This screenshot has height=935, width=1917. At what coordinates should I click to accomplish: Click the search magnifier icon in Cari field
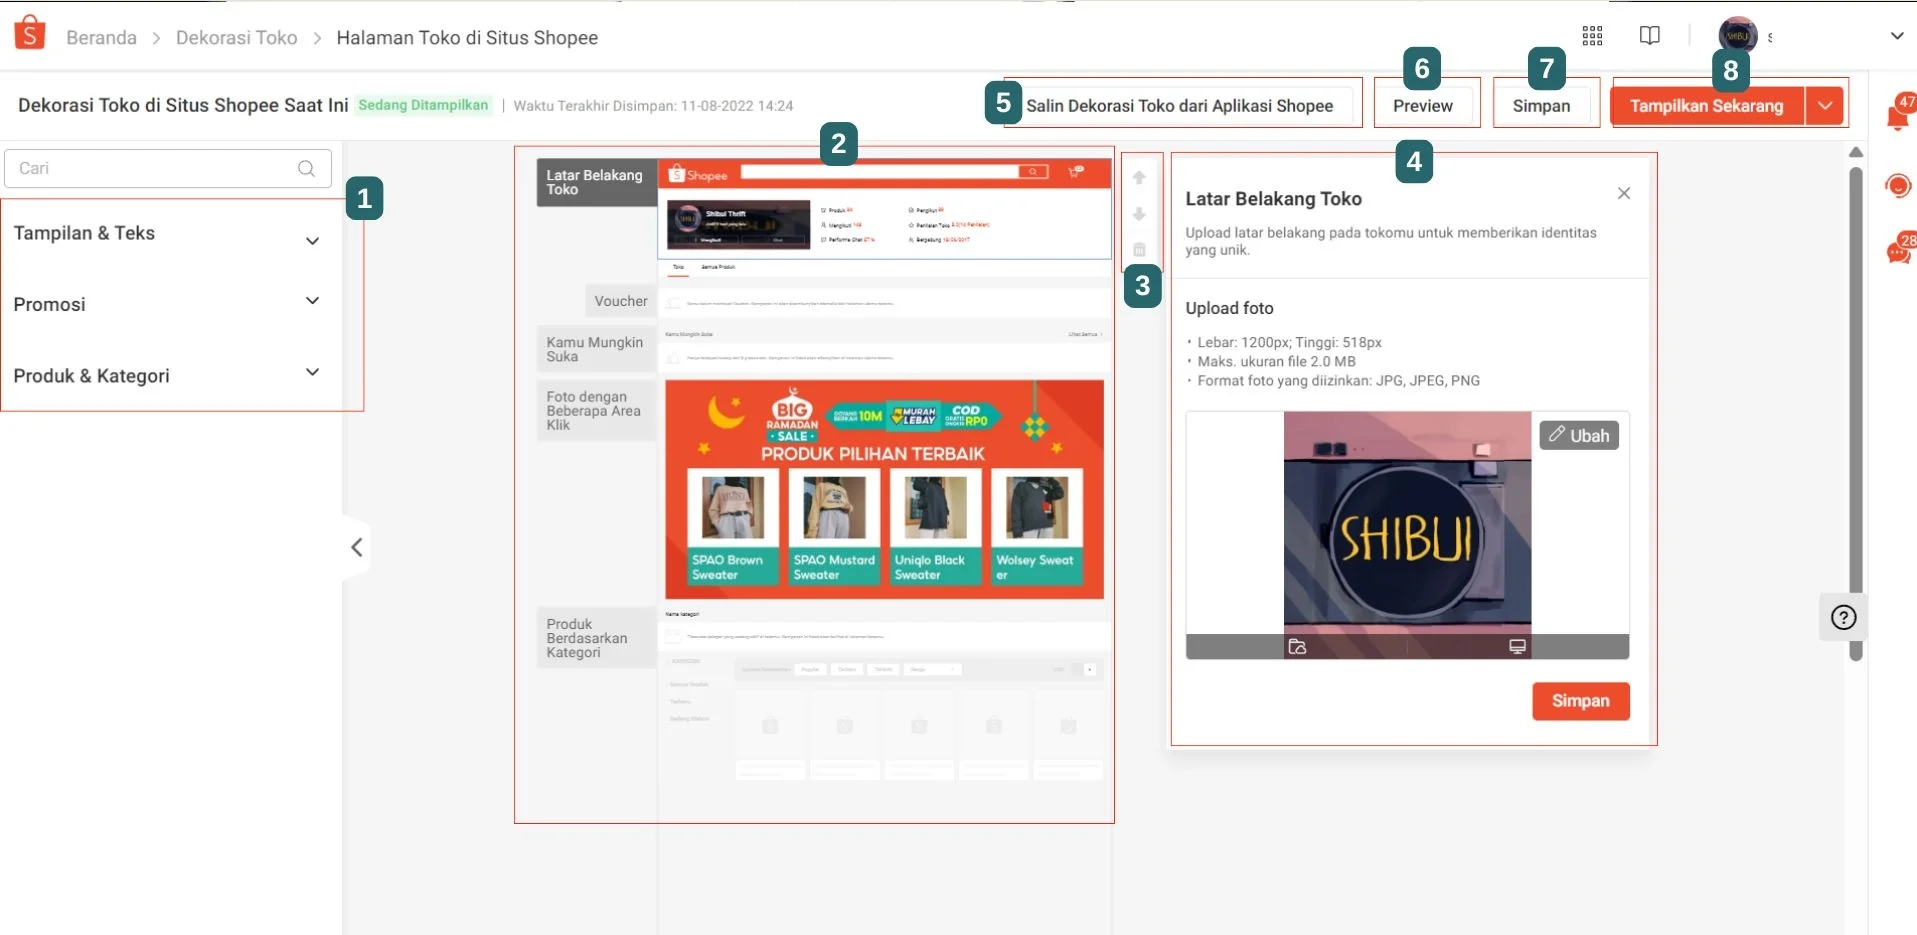click(307, 169)
